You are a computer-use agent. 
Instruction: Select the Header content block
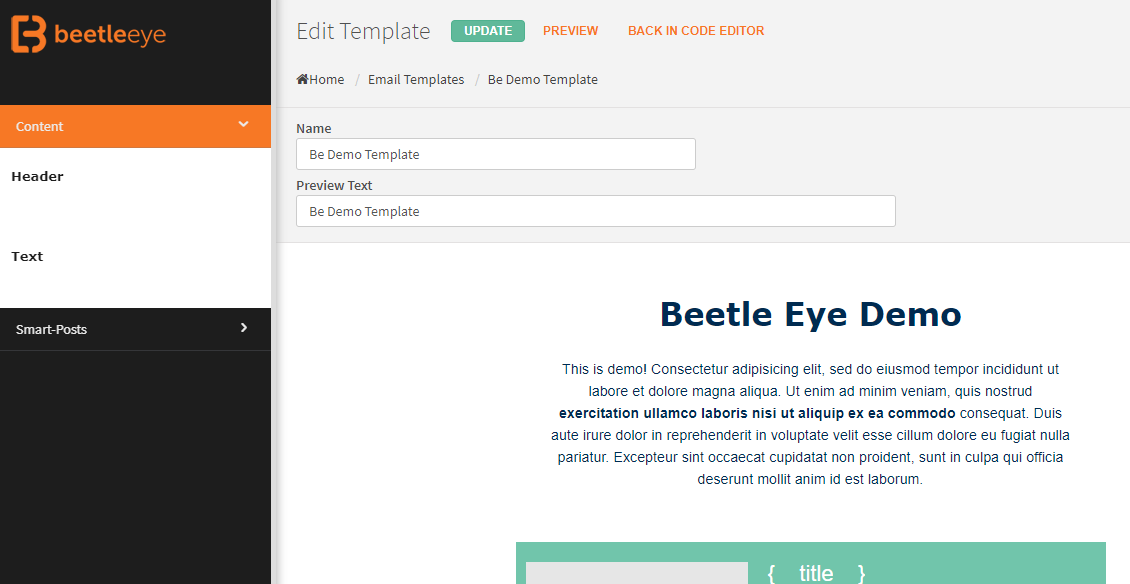click(x=37, y=177)
